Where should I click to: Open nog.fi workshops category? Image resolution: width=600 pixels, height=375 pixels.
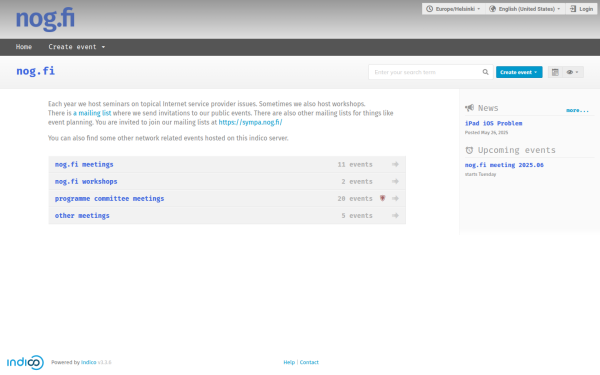(86, 181)
